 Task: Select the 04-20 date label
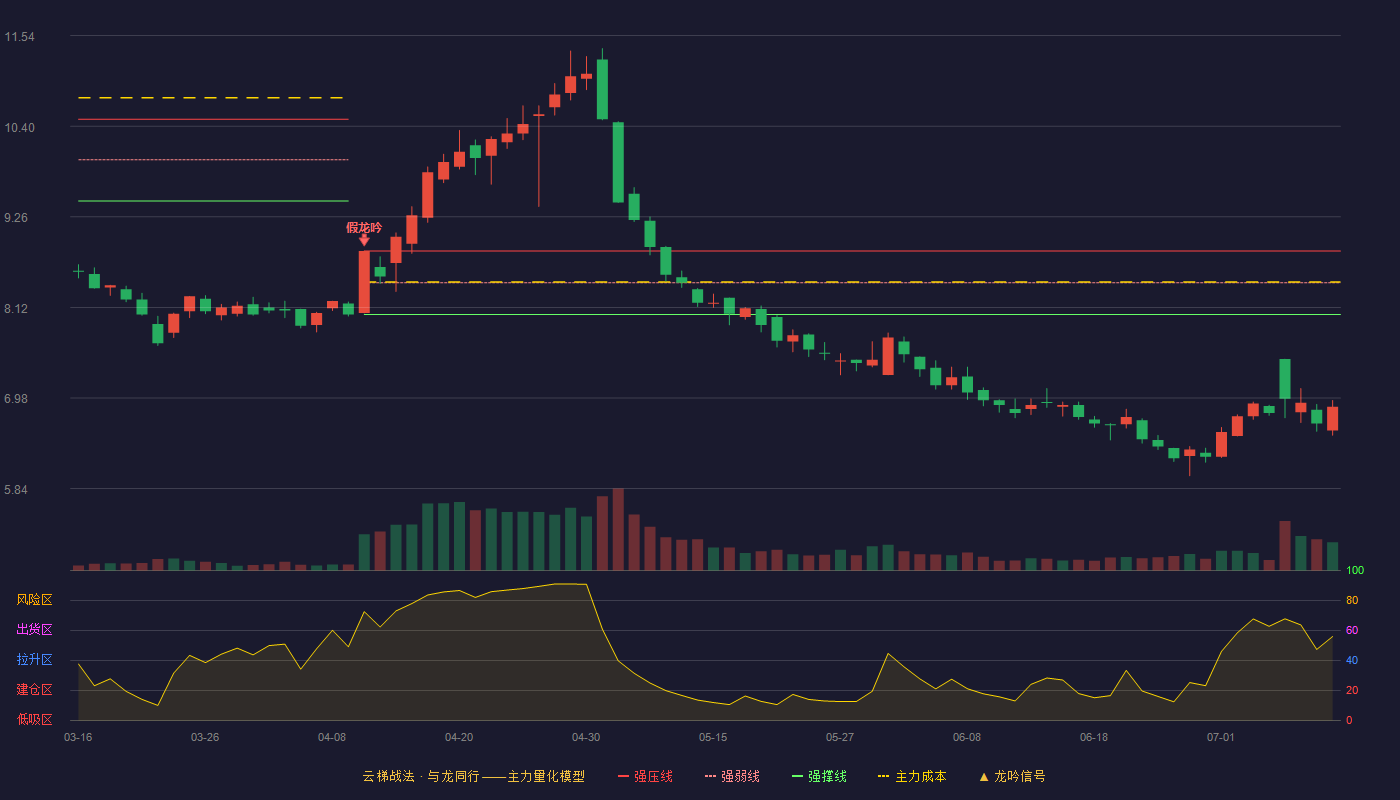pos(459,737)
